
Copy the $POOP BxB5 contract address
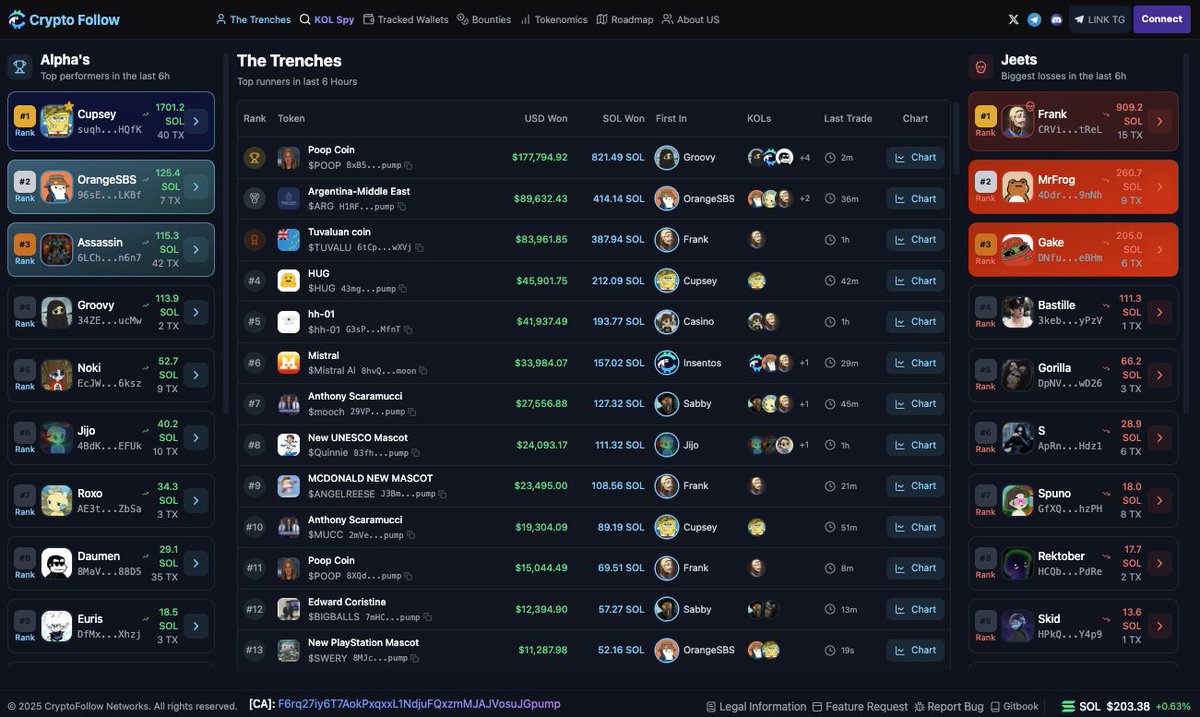coord(408,165)
